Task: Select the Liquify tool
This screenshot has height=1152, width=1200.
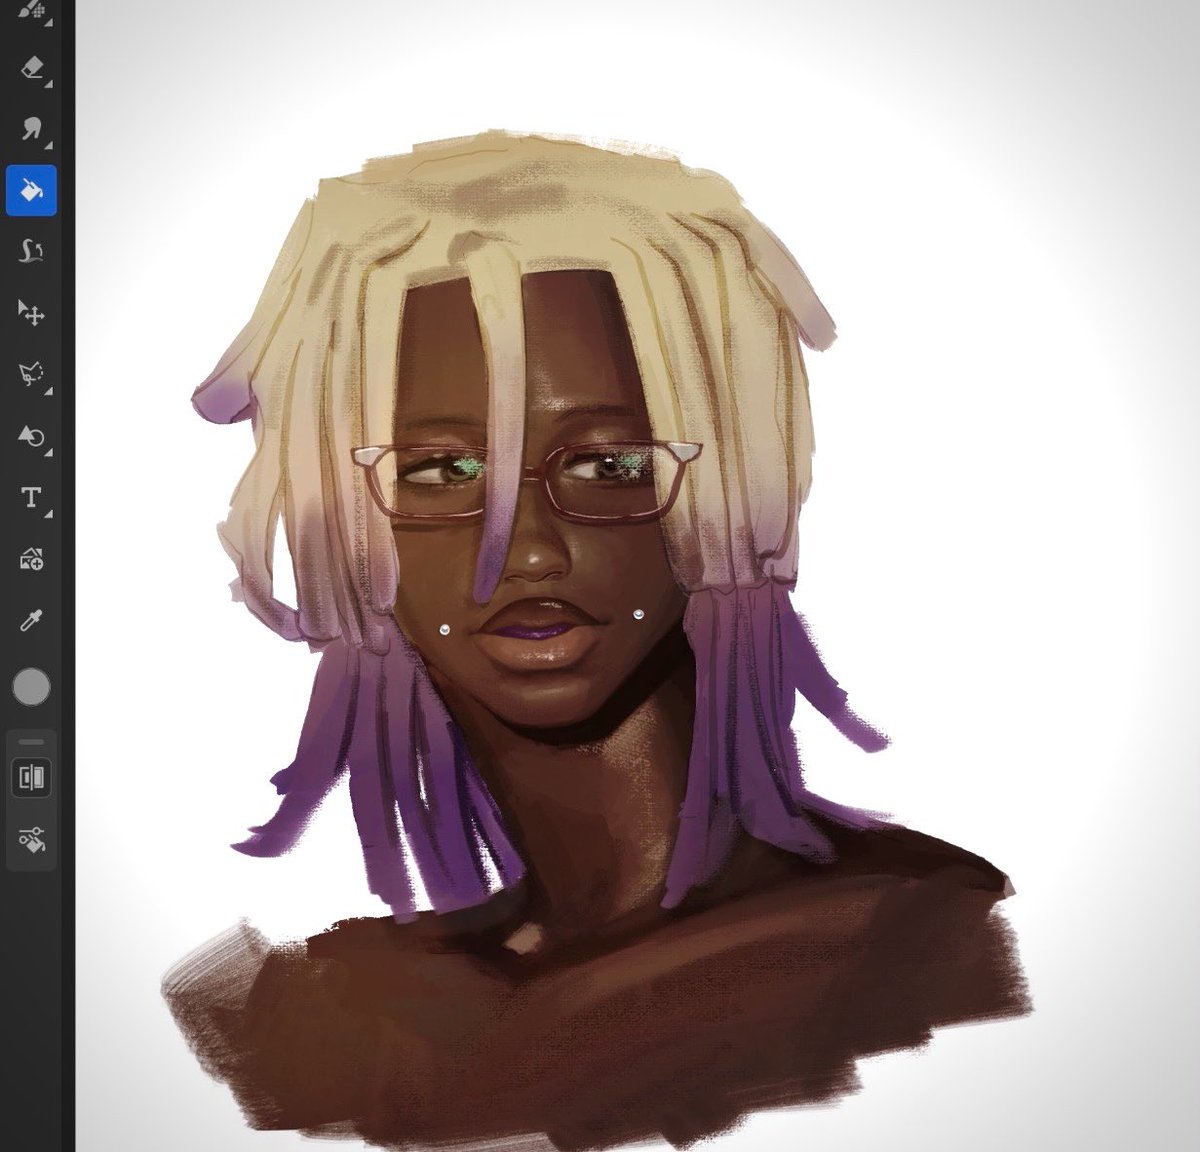Action: coord(31,251)
